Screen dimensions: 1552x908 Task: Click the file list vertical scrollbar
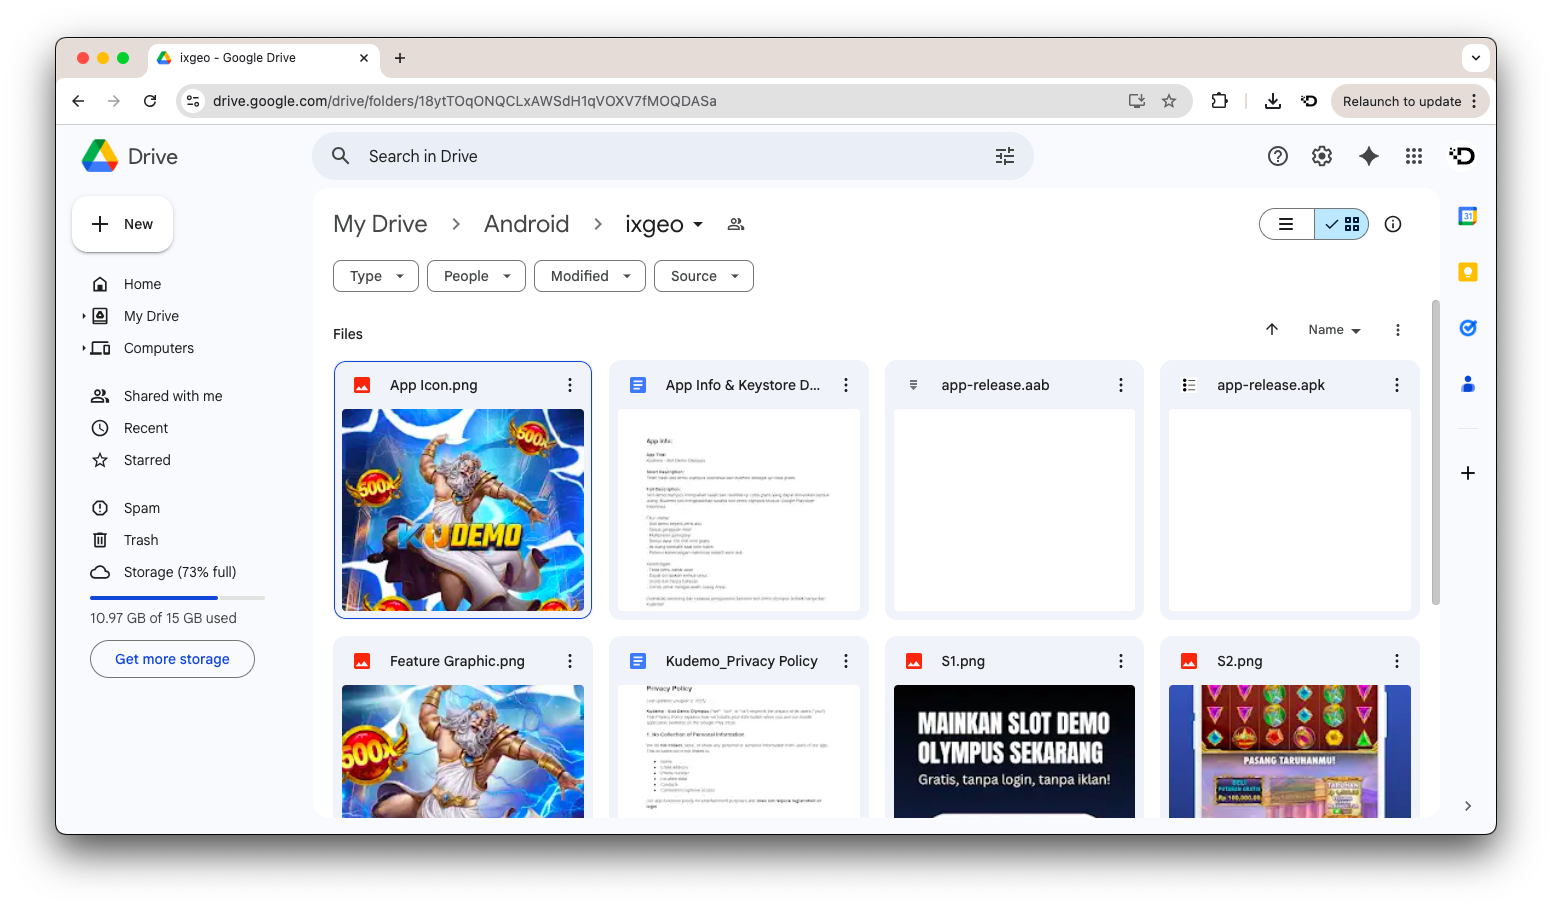point(1436,452)
